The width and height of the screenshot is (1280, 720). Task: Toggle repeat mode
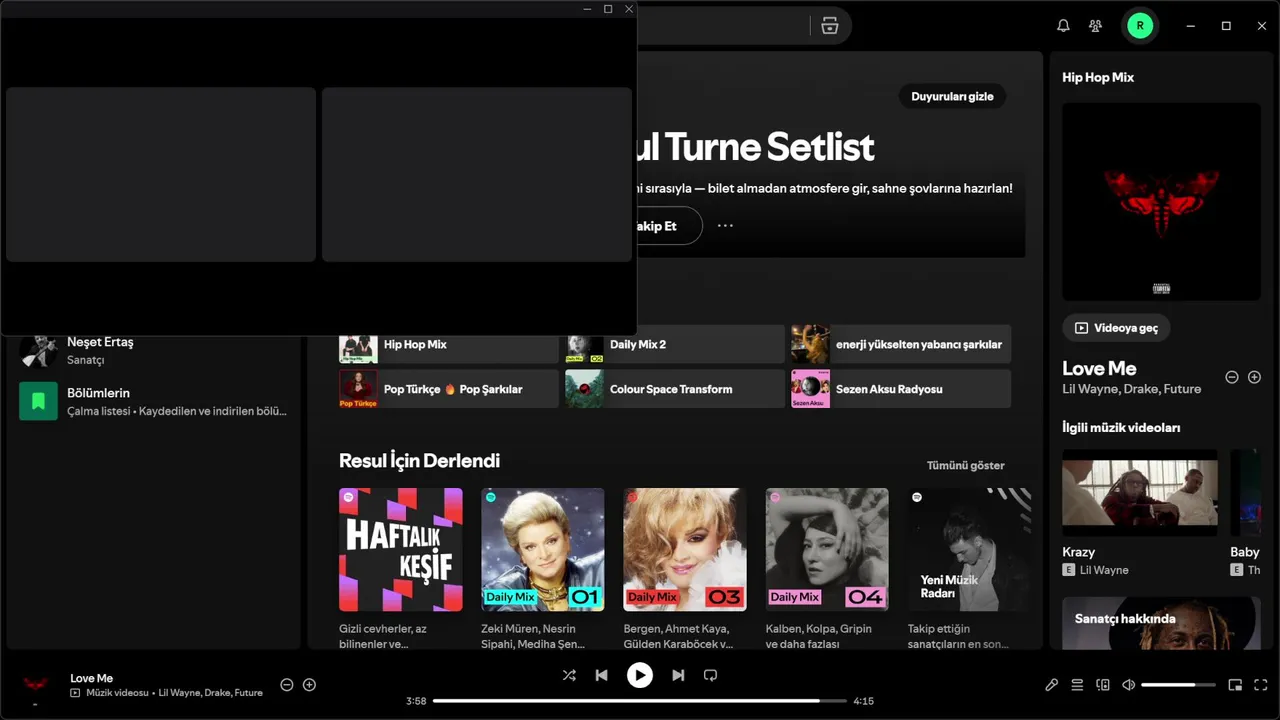(710, 676)
